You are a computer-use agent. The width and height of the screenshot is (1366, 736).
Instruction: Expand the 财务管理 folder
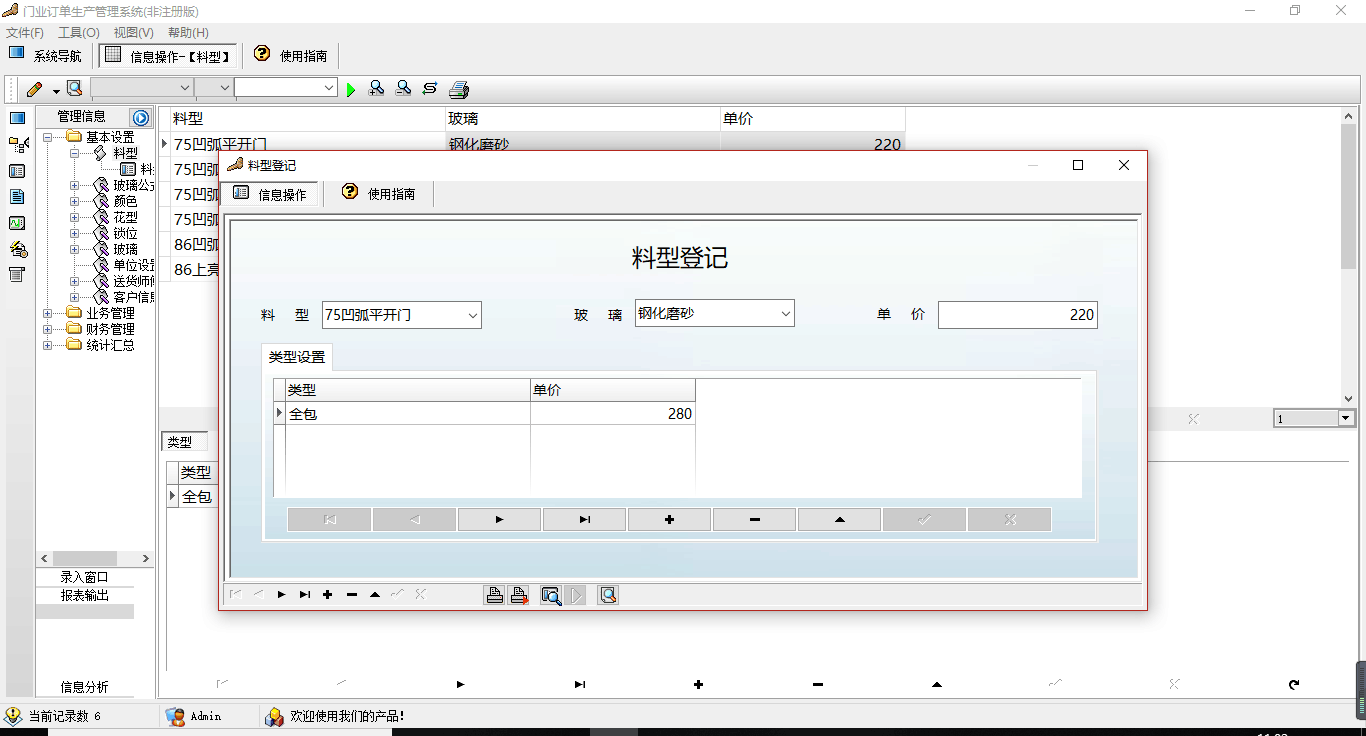[x=47, y=329]
